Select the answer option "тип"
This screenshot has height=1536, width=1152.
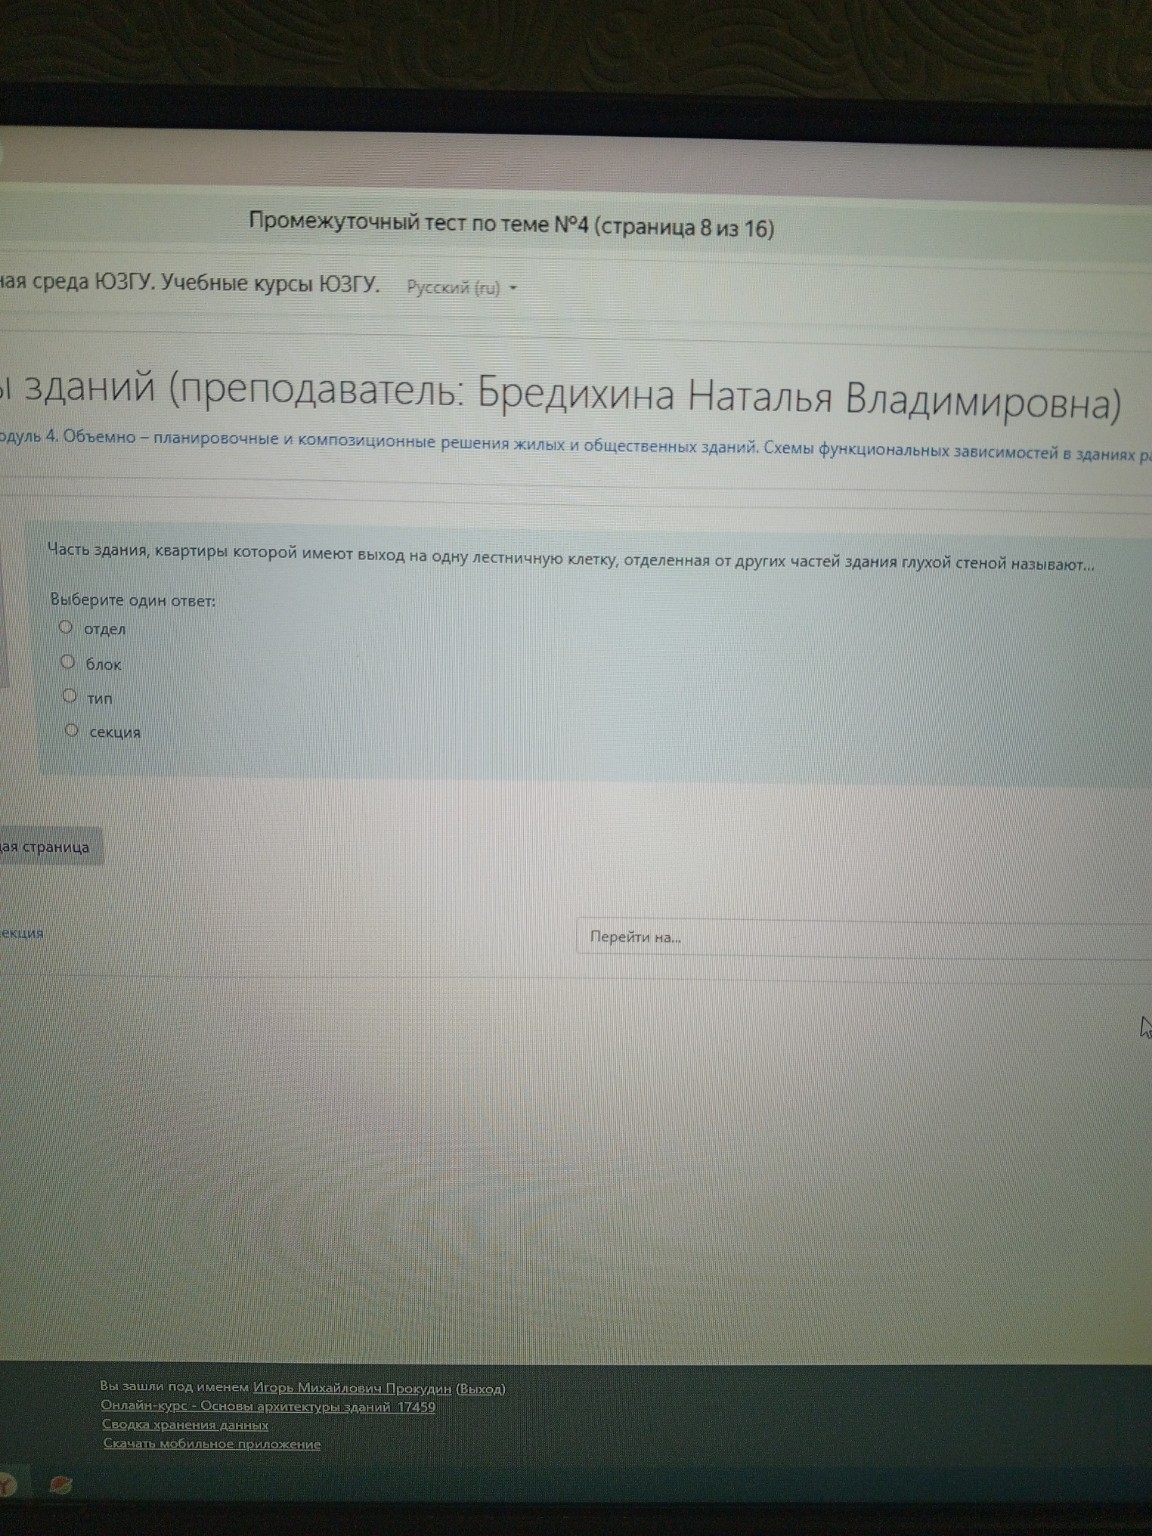(x=69, y=695)
